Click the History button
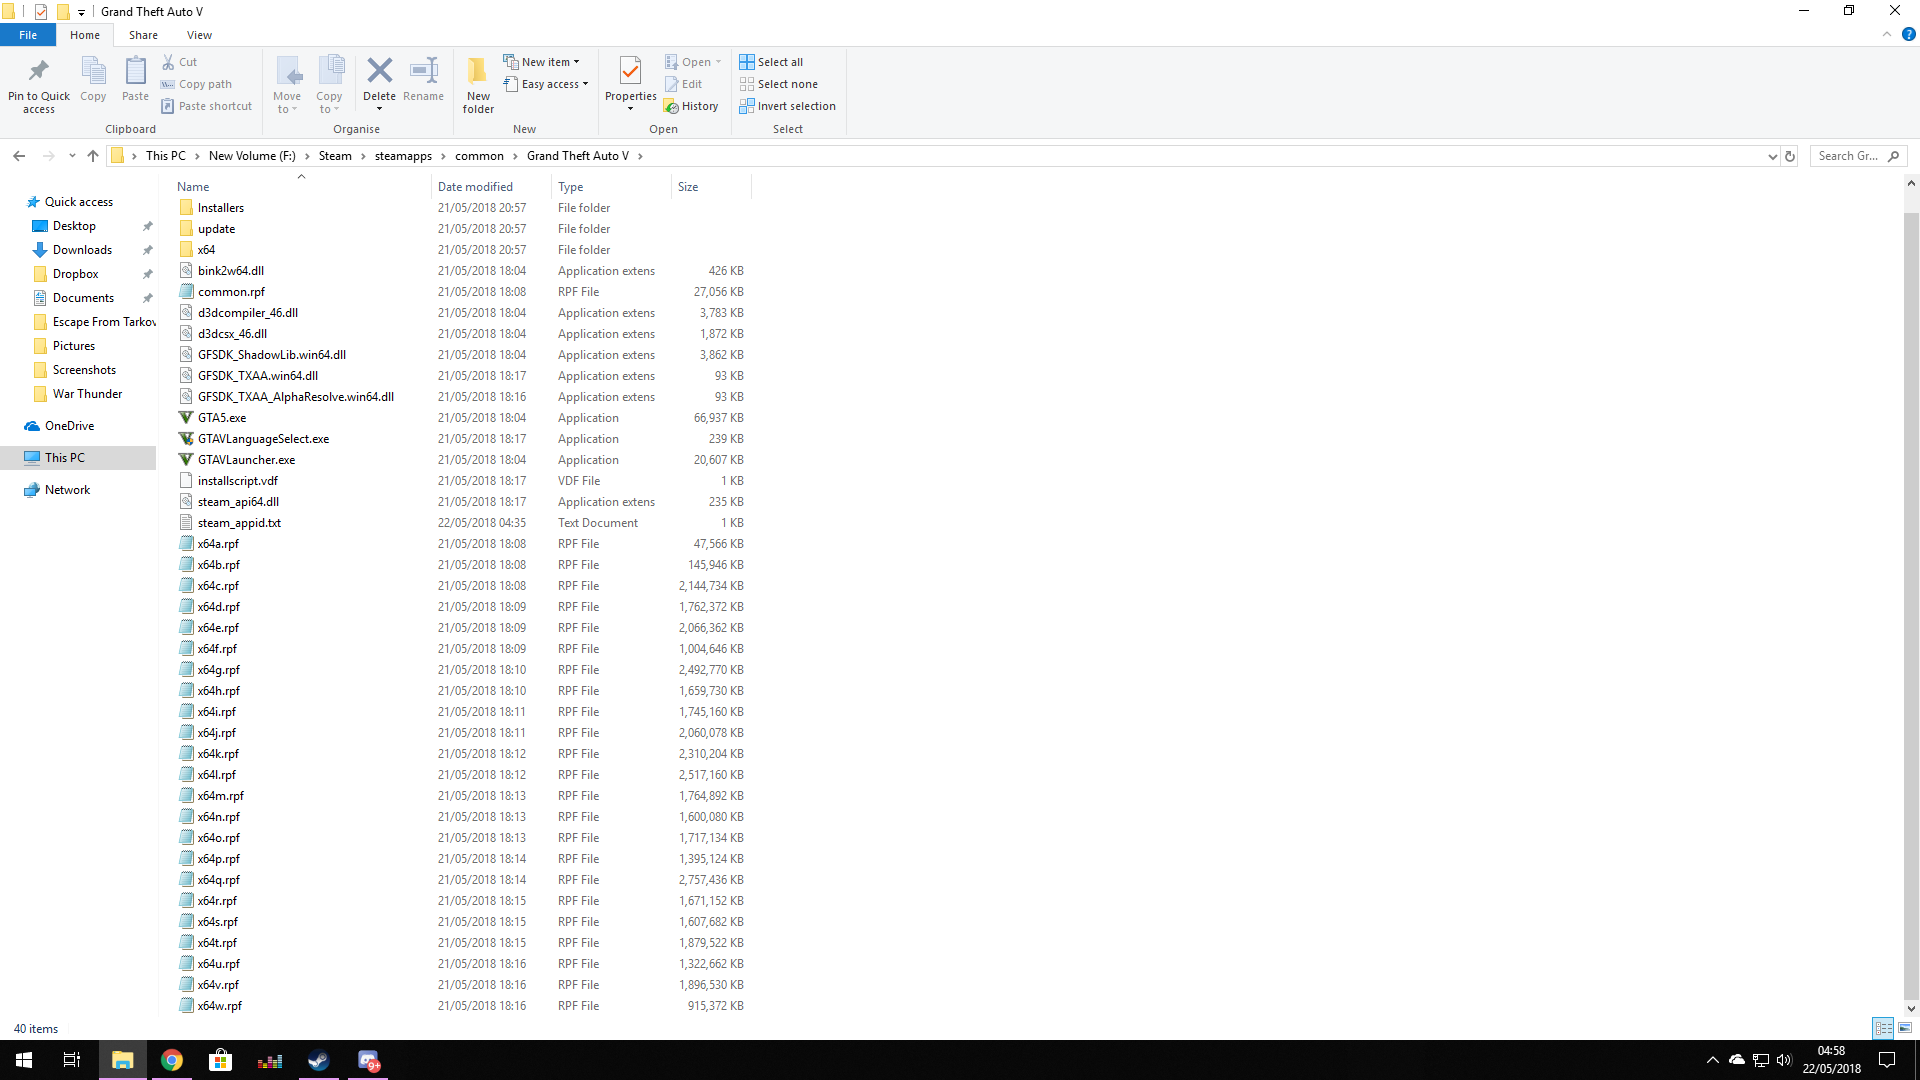Viewport: 1920px width, 1080px height. pyautogui.click(x=691, y=106)
